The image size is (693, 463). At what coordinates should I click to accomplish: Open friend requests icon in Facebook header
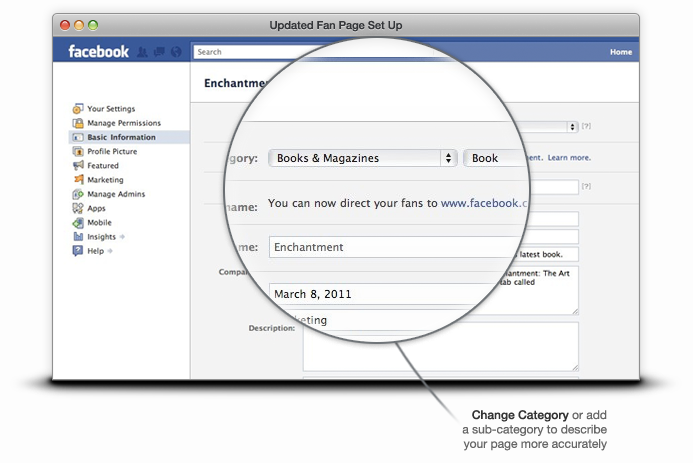(x=142, y=52)
